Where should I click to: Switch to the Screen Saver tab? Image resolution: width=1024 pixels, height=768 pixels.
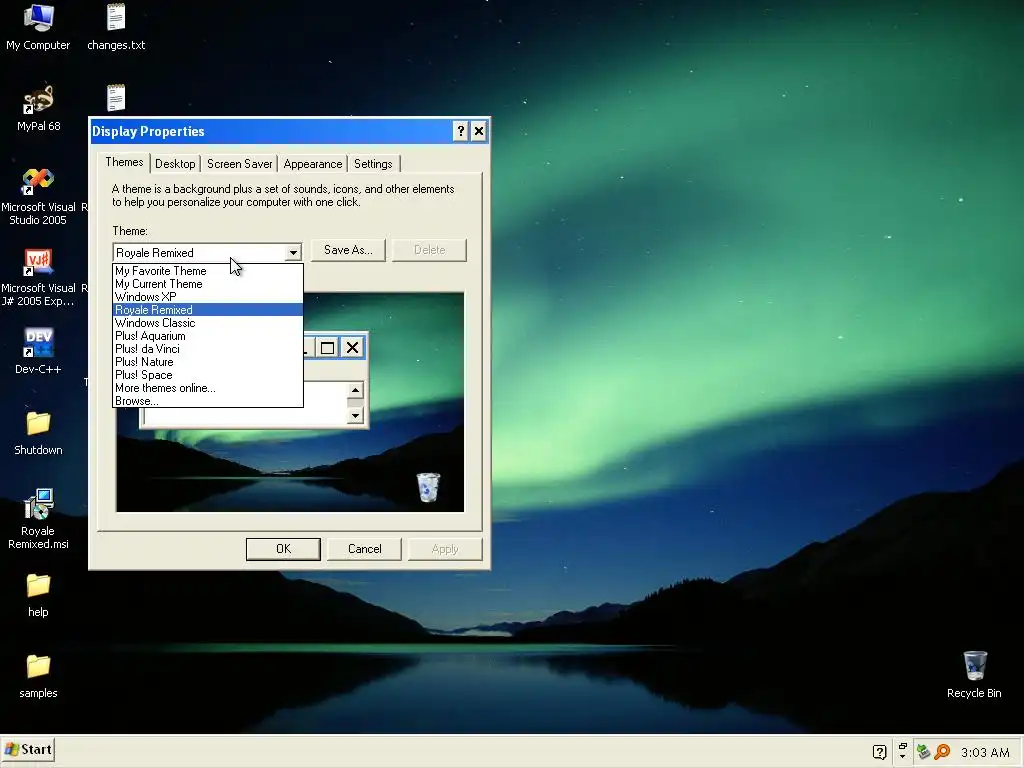[x=240, y=164]
